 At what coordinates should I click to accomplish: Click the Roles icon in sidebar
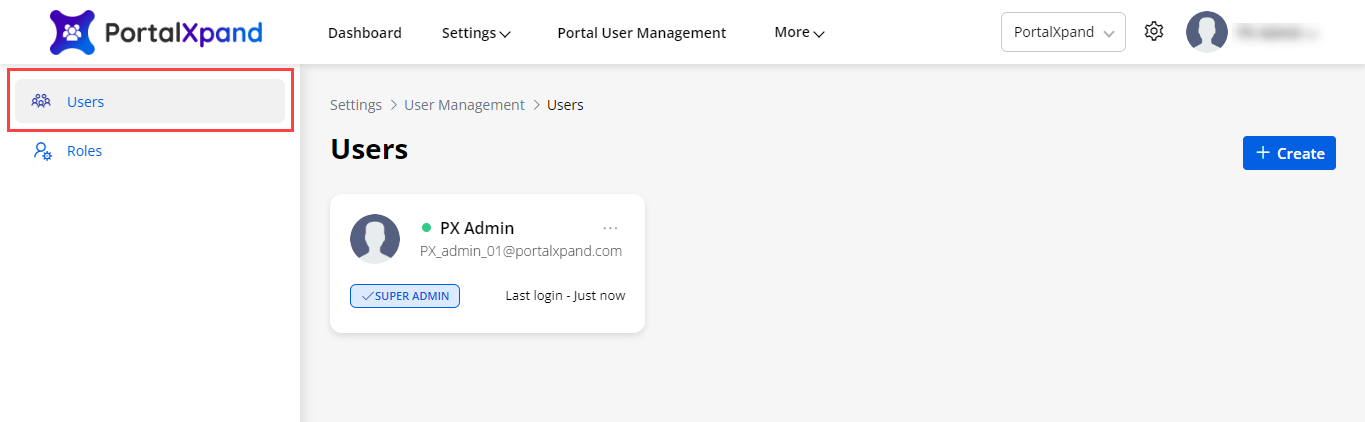(42, 151)
